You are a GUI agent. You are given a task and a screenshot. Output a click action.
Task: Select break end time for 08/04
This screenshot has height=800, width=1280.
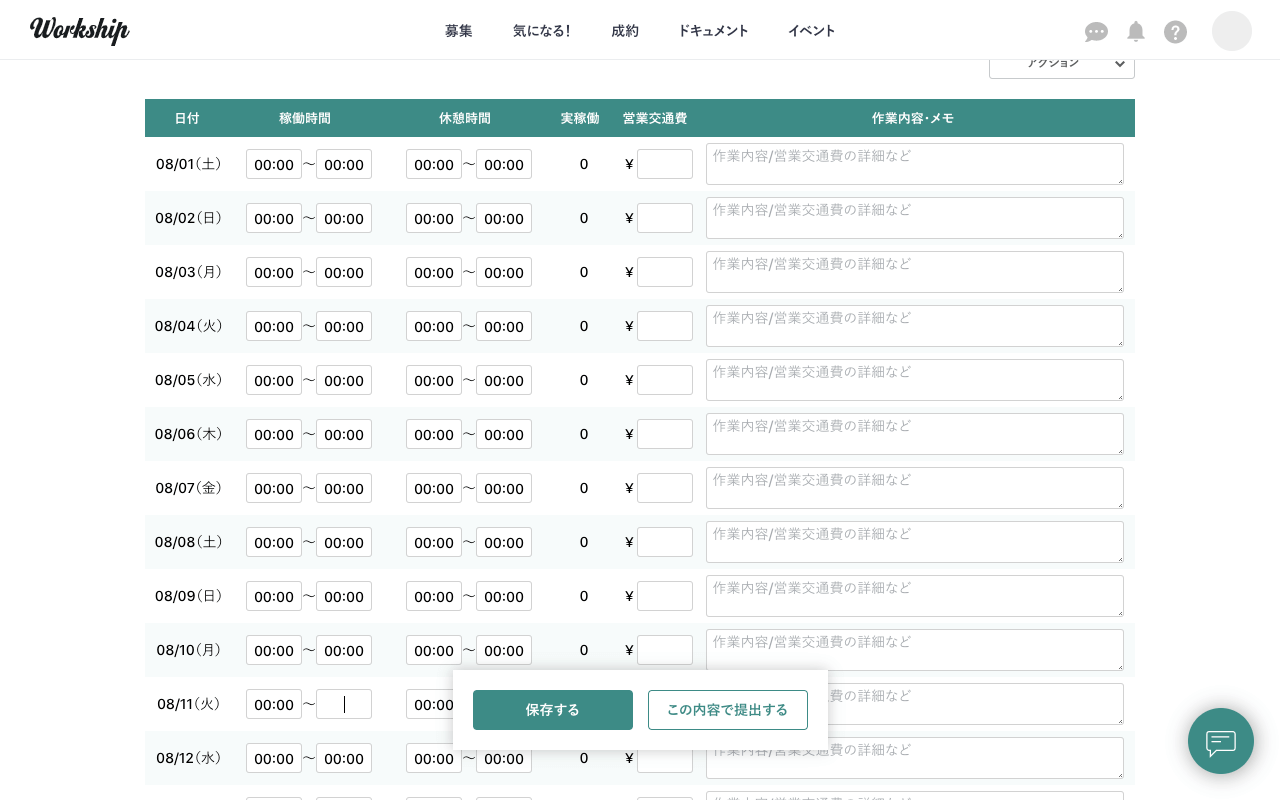pos(504,326)
